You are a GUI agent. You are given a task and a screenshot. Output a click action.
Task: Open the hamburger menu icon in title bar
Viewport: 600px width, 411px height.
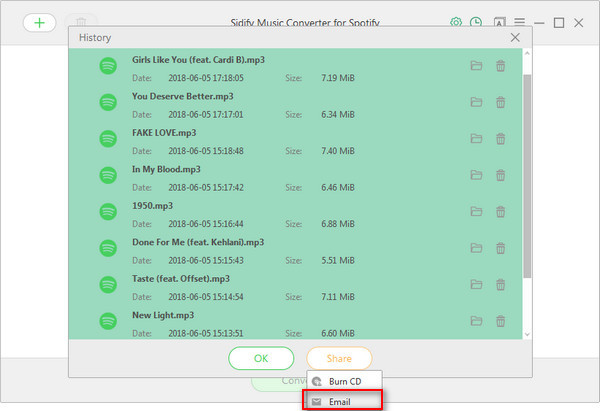click(519, 21)
